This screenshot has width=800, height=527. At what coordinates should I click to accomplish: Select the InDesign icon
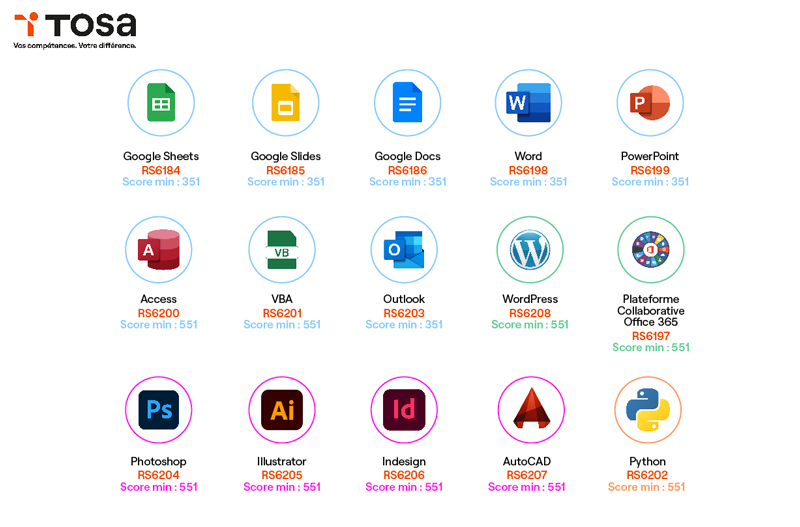[x=404, y=410]
